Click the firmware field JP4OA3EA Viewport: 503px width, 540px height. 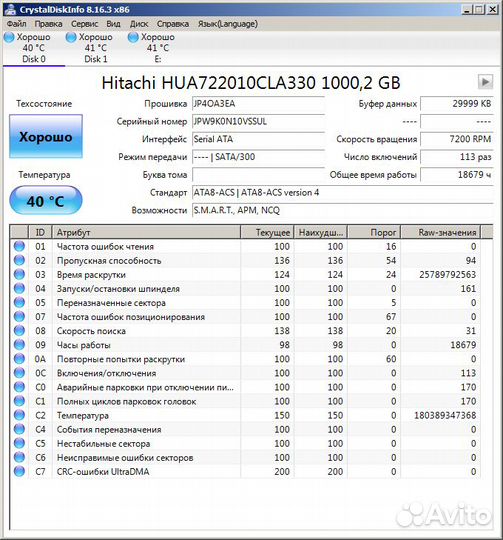258,104
